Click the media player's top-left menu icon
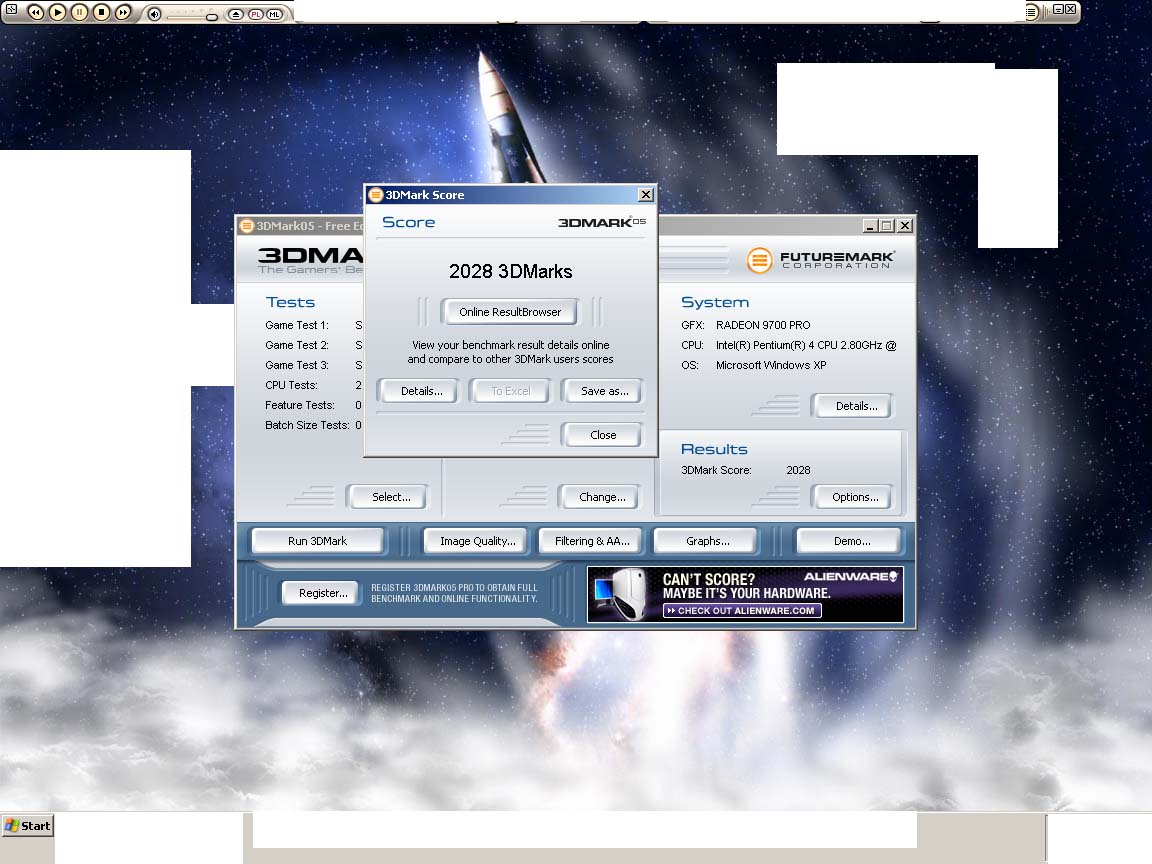 [x=11, y=10]
